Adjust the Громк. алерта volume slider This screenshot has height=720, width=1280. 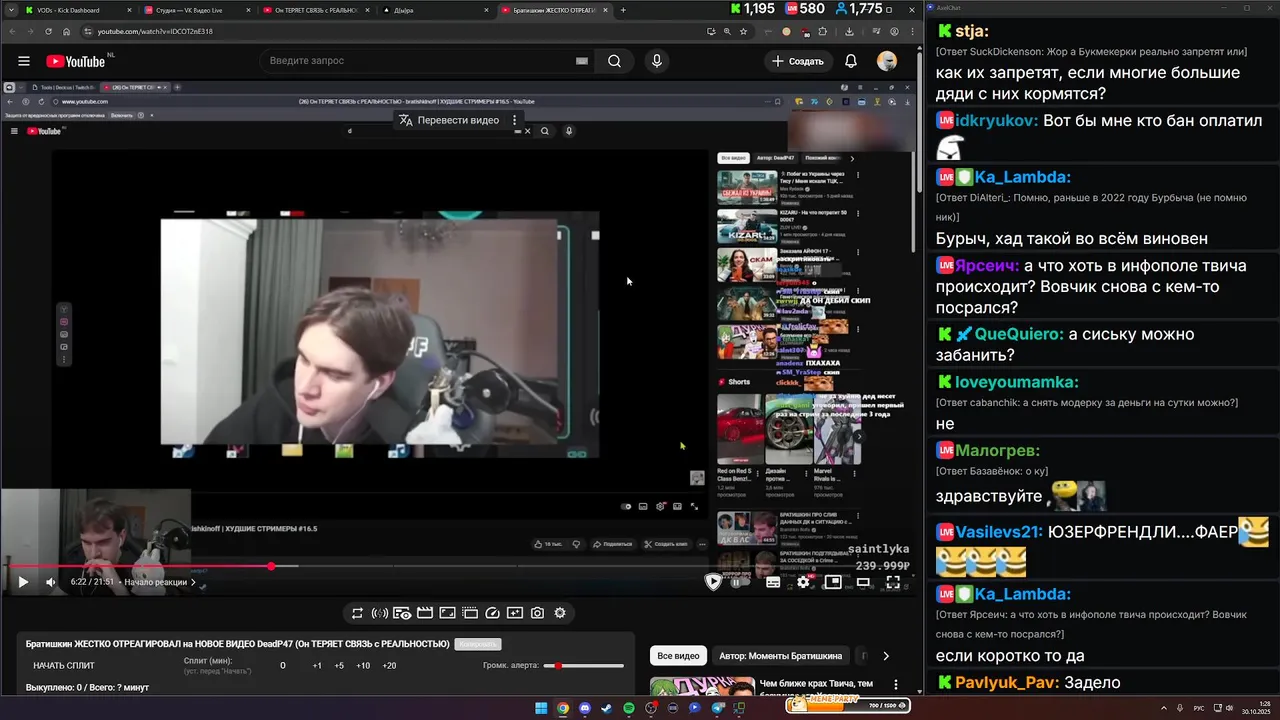click(x=584, y=665)
